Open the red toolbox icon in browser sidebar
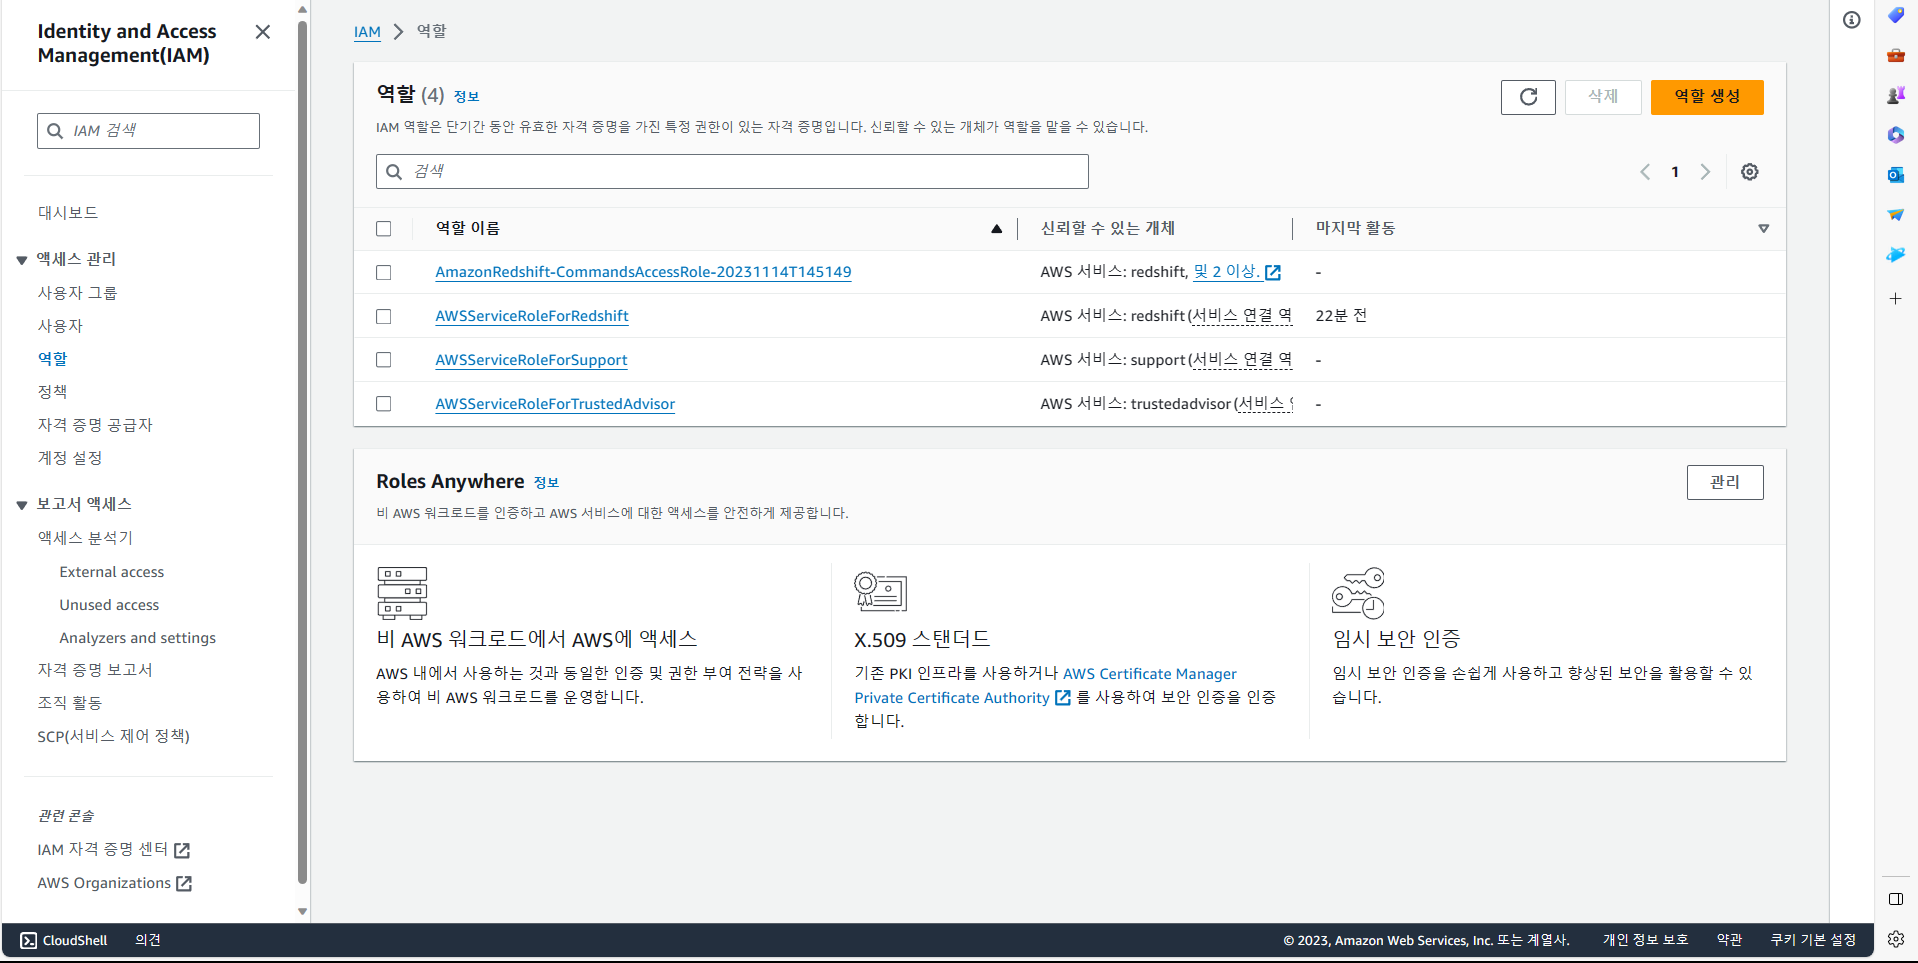 pyautogui.click(x=1896, y=55)
